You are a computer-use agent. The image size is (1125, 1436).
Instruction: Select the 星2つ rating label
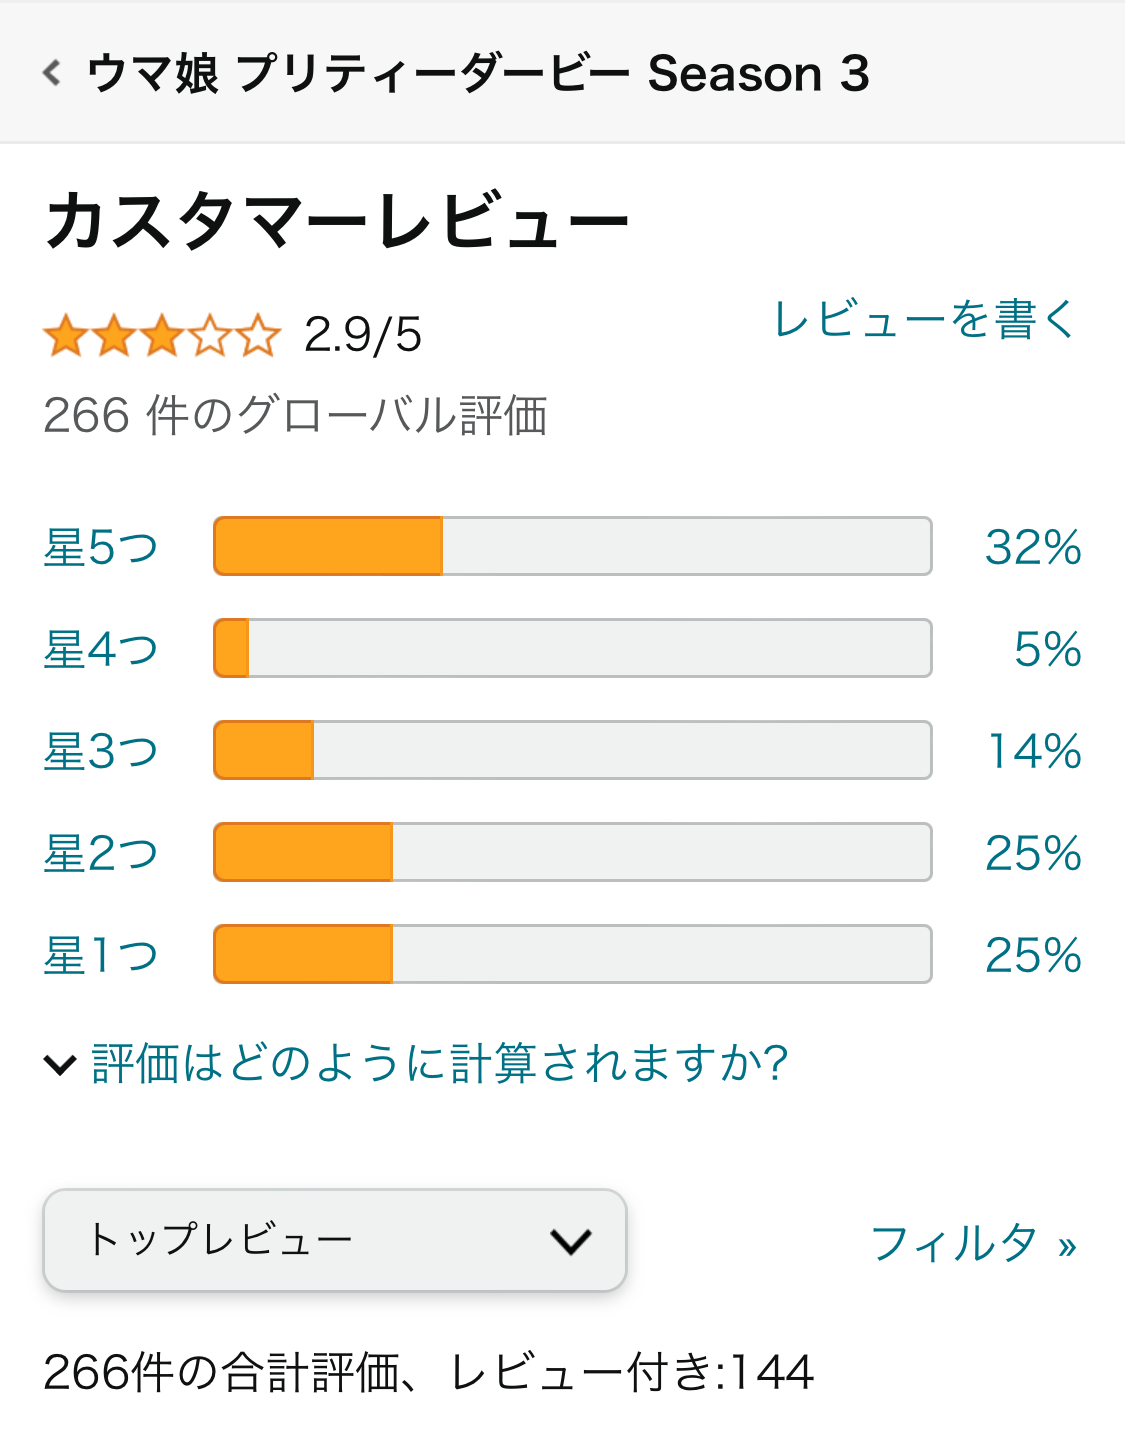[101, 853]
